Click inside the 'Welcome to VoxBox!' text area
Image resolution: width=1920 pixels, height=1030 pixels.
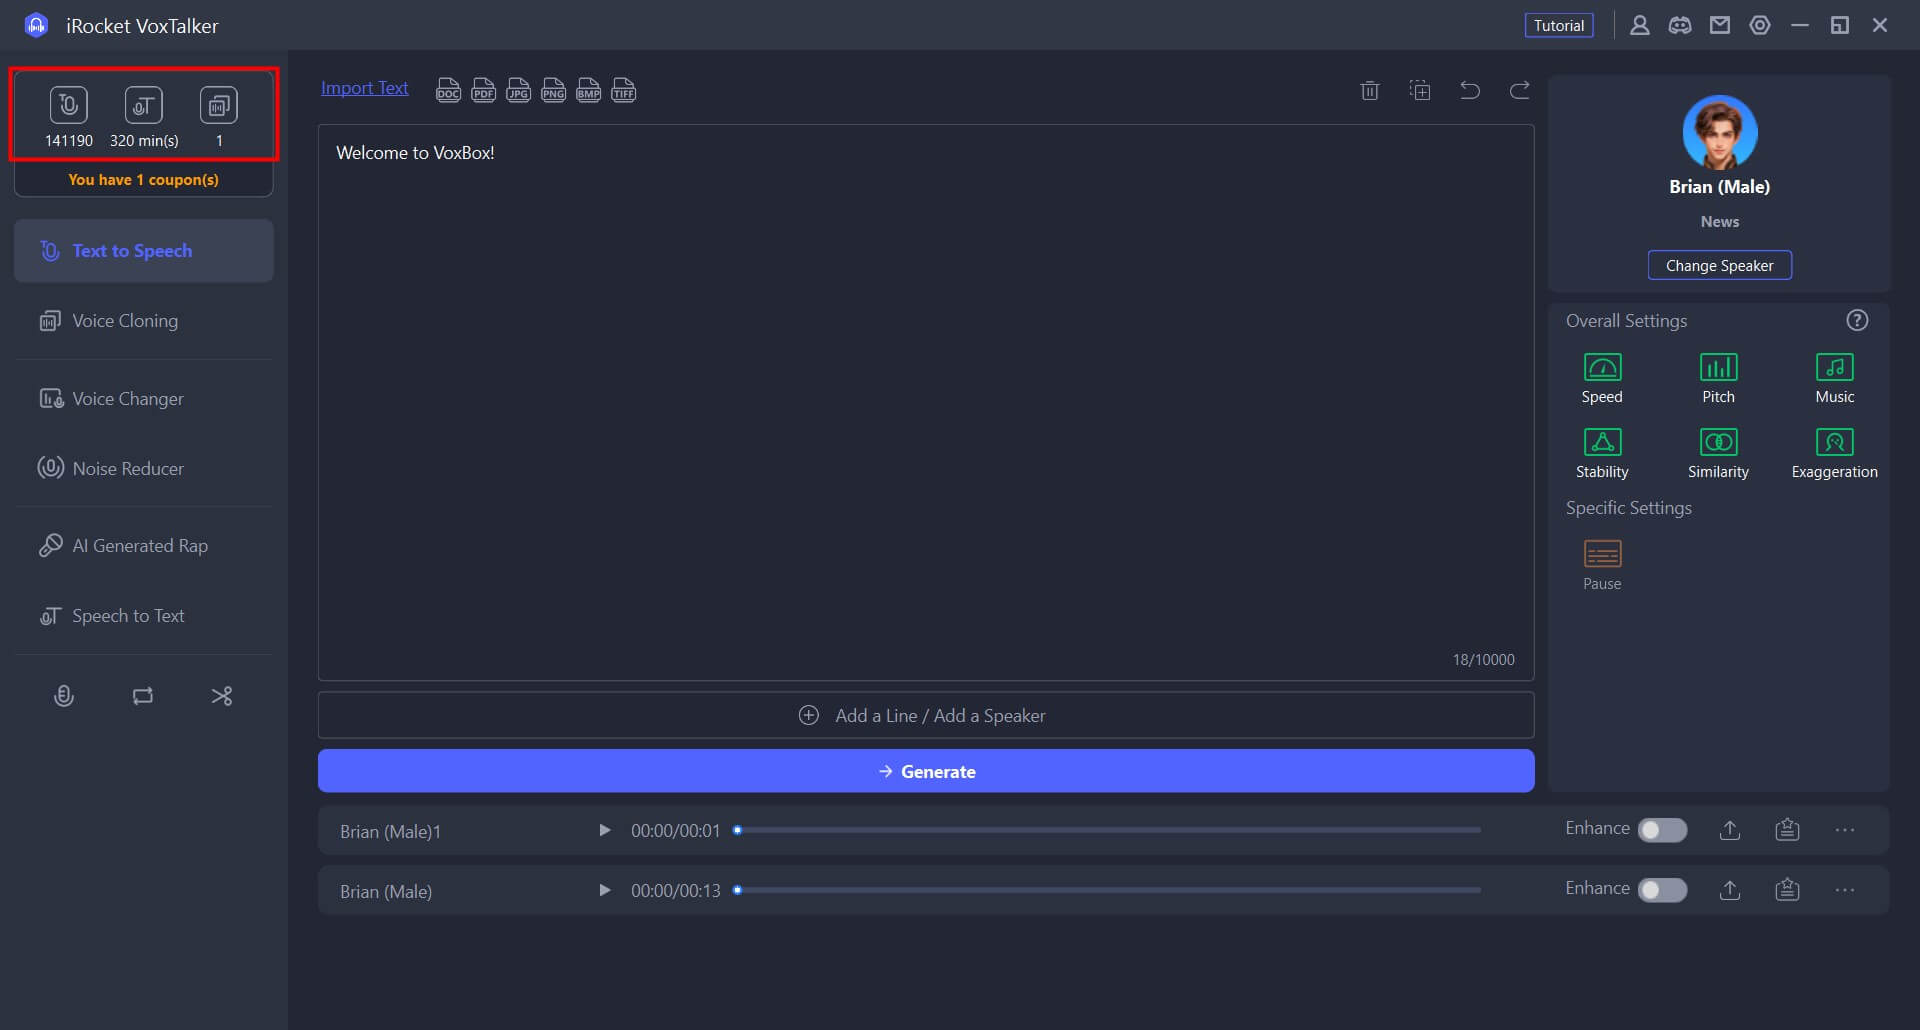click(x=926, y=402)
